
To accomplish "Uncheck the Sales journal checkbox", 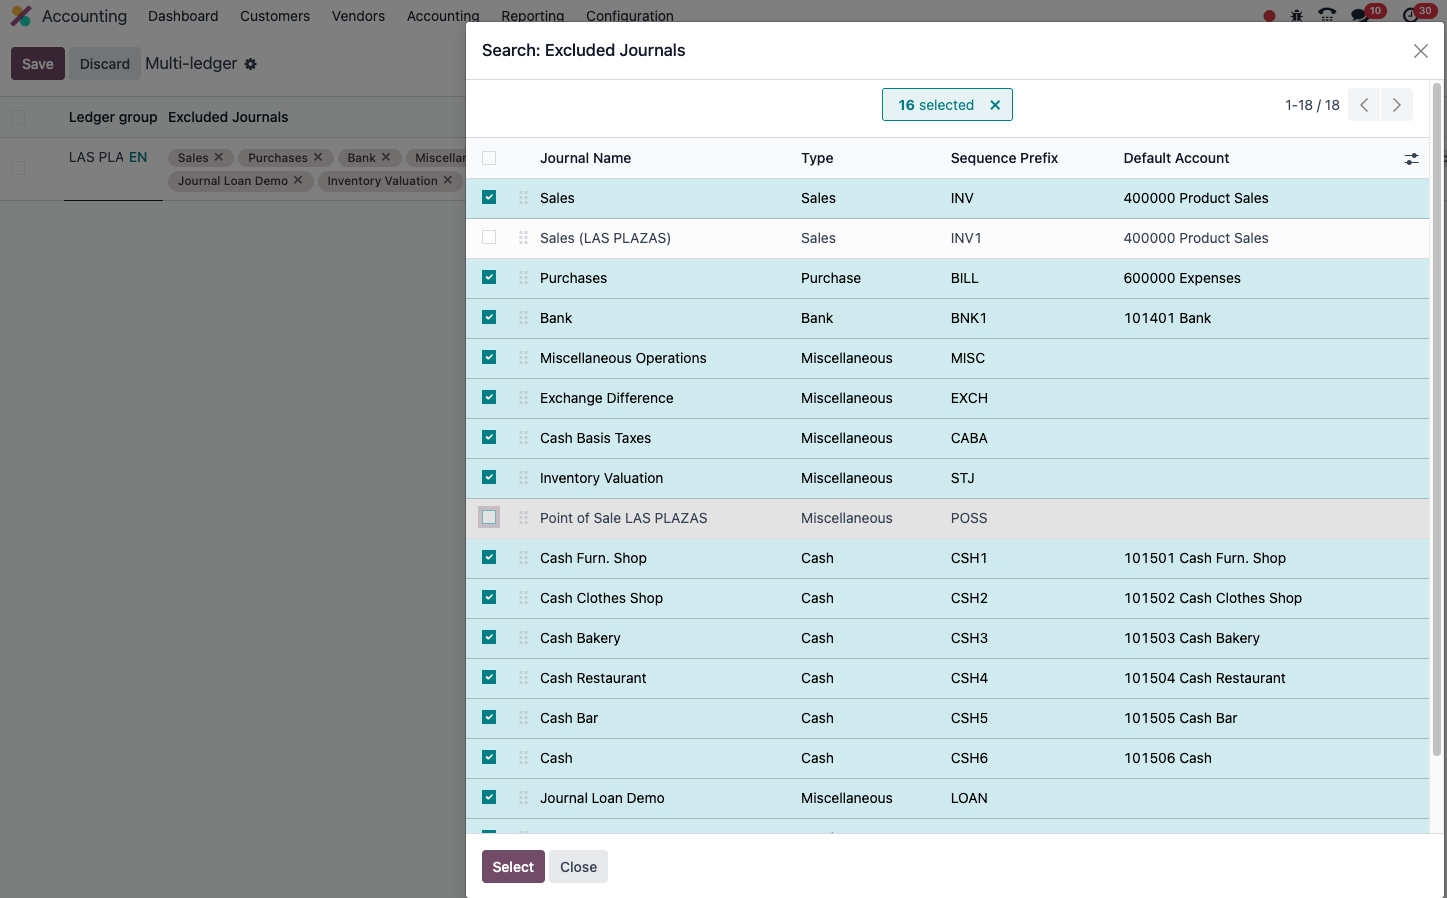I will click(x=489, y=198).
